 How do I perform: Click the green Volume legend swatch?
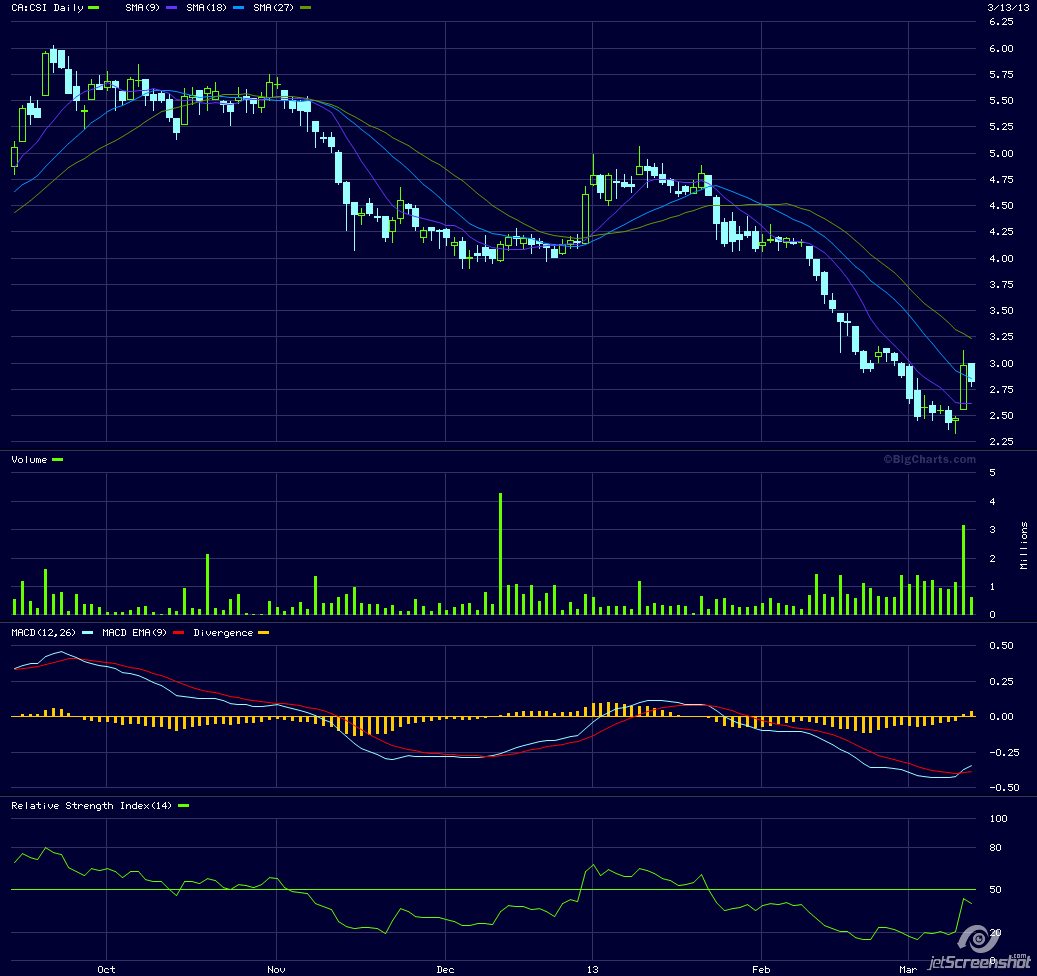58,460
